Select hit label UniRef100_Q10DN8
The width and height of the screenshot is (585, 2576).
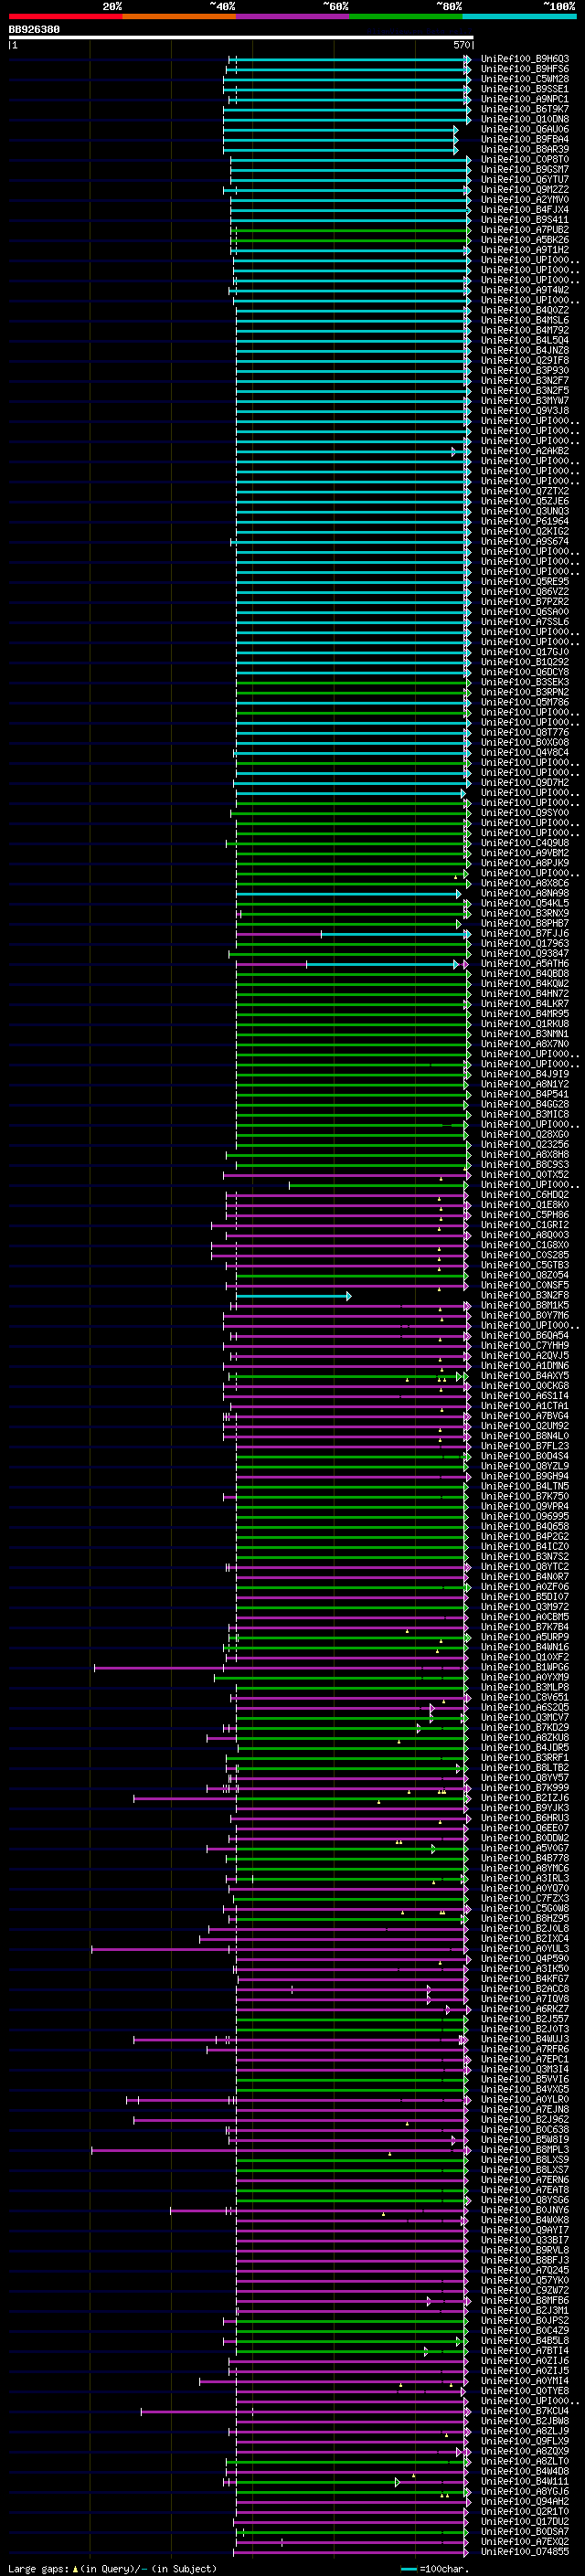pyautogui.click(x=525, y=119)
